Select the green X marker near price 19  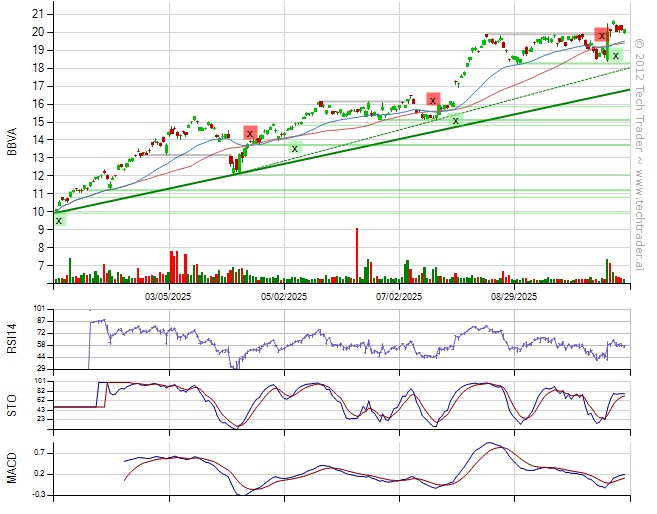(x=615, y=56)
